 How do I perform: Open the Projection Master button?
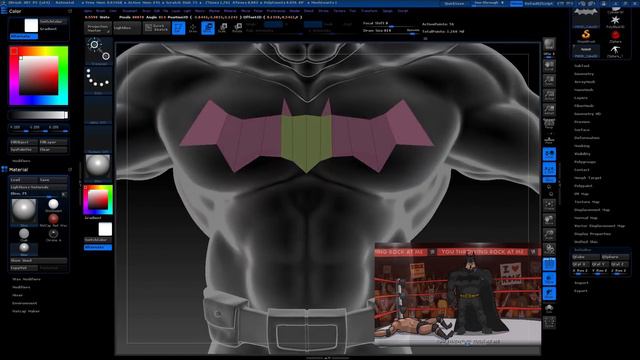[98, 28]
